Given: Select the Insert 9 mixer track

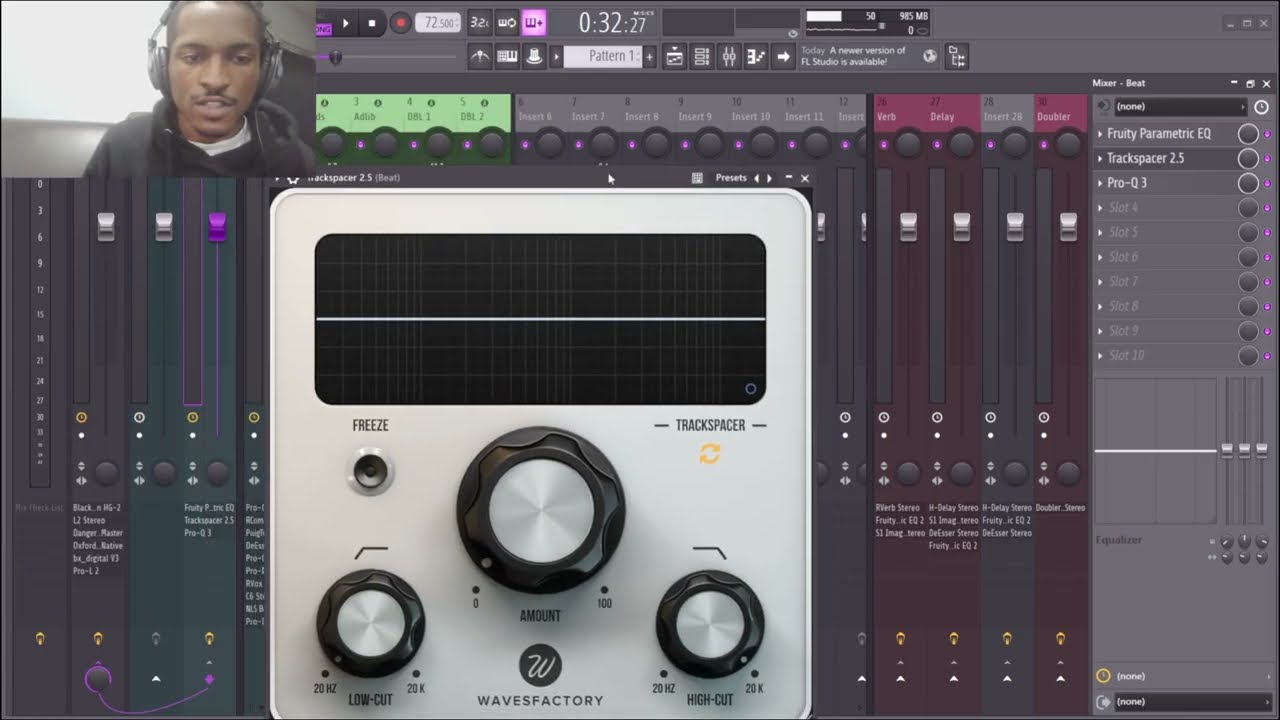Looking at the screenshot, I should [x=695, y=117].
